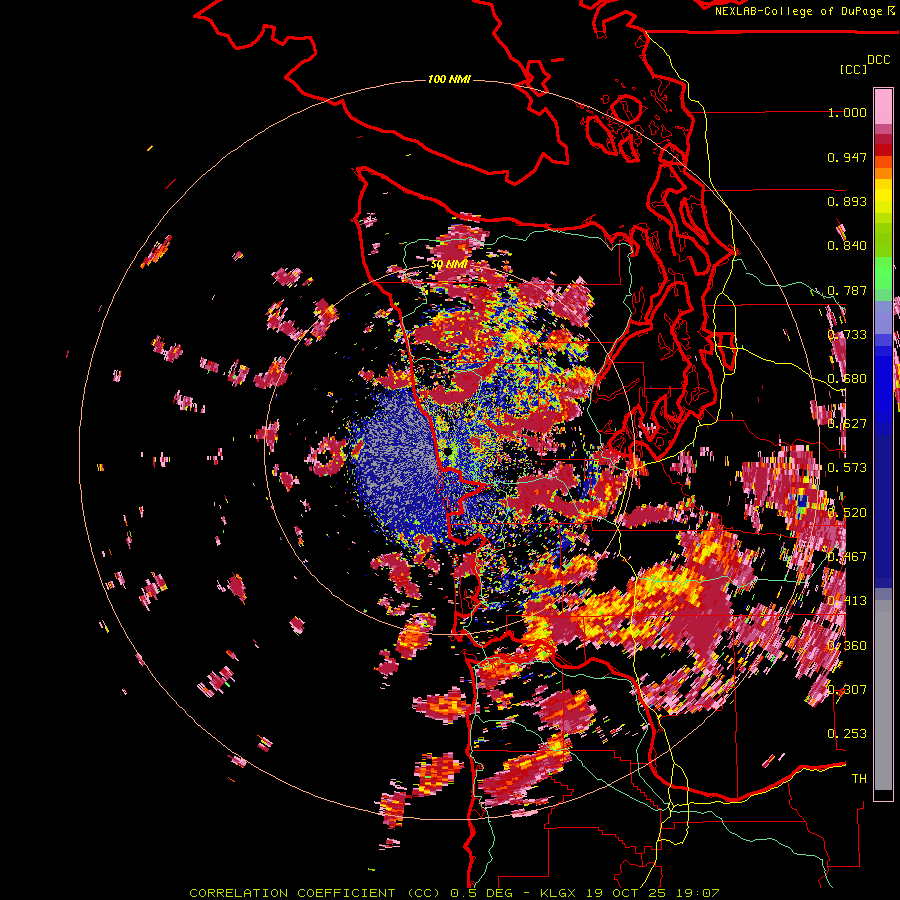Click the KLGX station identifier
This screenshot has height=900, width=900.
pos(558,893)
